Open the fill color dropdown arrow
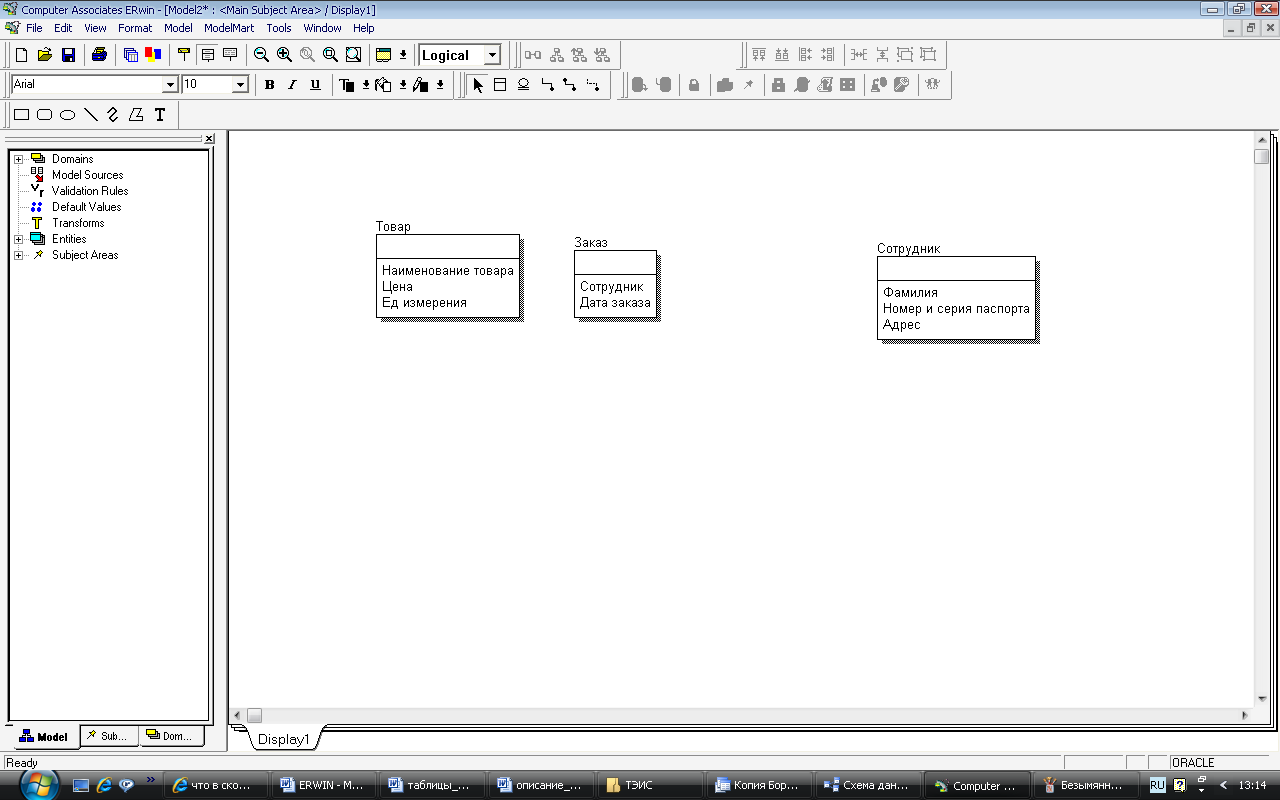Viewport: 1280px width, 800px height. tap(403, 85)
